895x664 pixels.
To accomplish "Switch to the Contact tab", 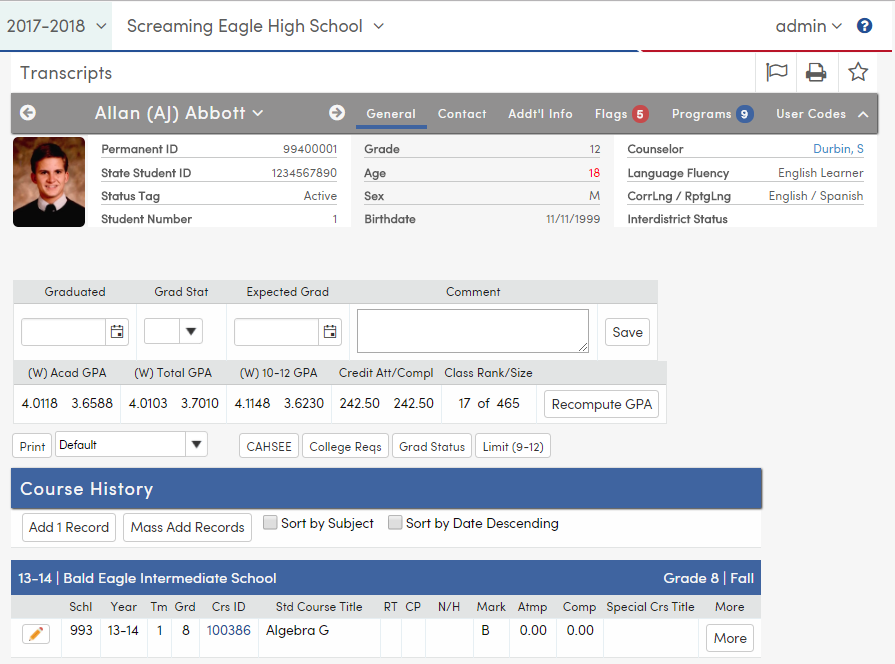I will [461, 114].
